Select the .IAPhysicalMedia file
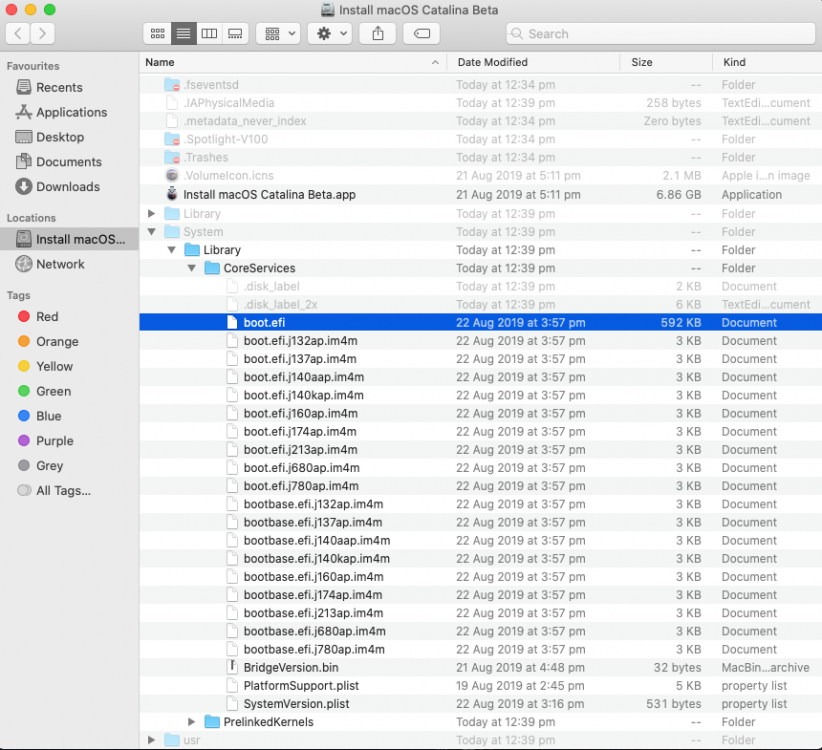 [480, 103]
